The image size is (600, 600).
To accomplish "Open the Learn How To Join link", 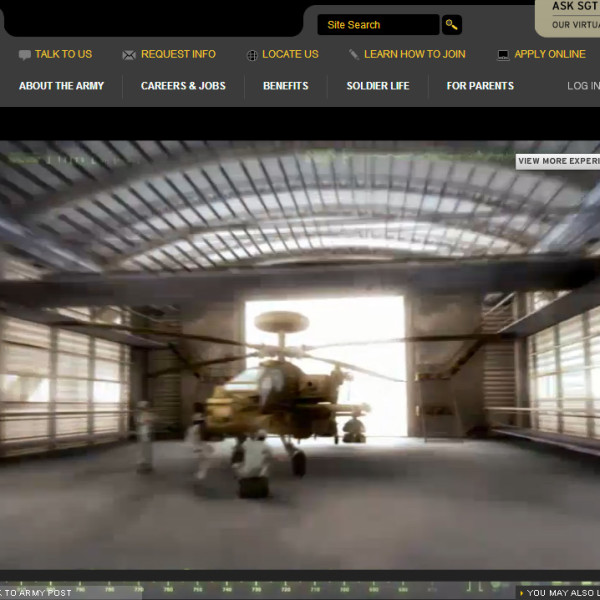I will point(415,54).
